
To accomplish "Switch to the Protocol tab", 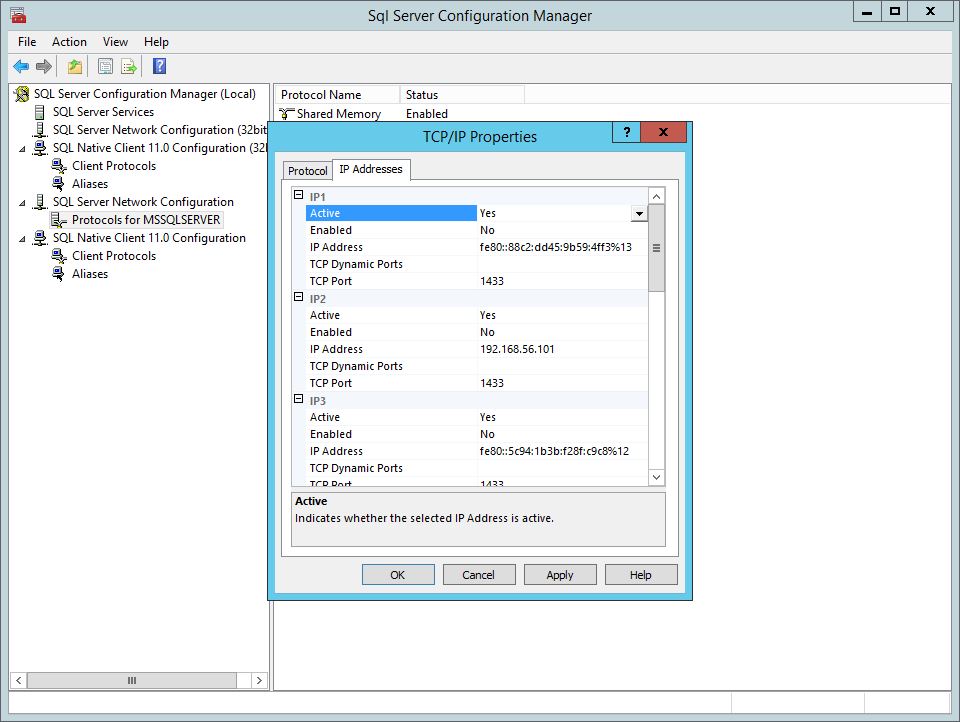I will (x=307, y=171).
